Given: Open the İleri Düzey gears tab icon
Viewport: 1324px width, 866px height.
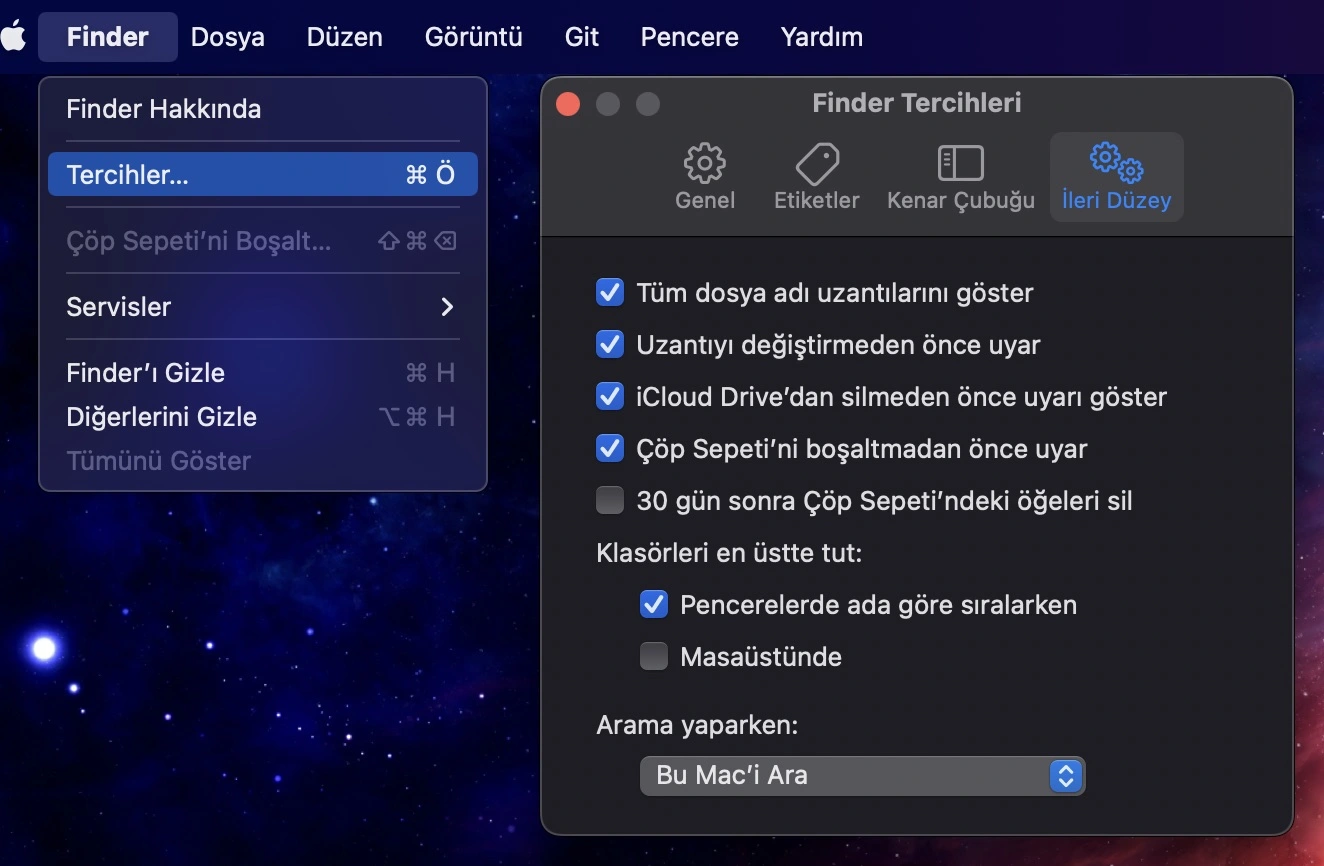Looking at the screenshot, I should tap(1116, 162).
